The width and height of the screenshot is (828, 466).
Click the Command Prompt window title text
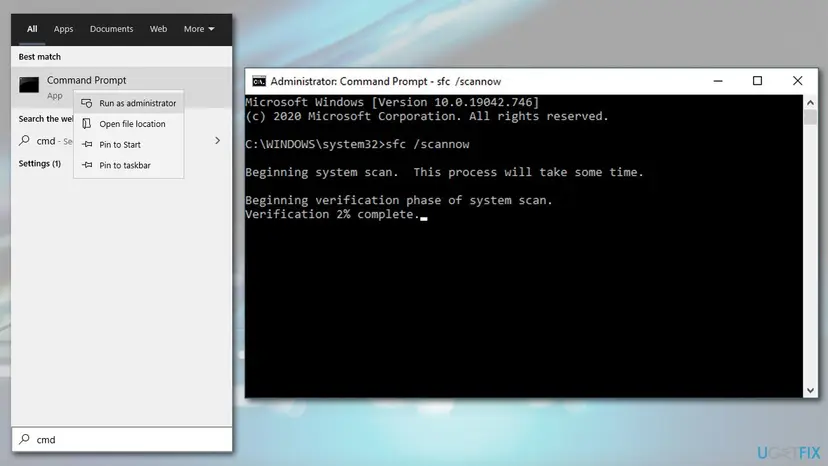pyautogui.click(x=385, y=81)
